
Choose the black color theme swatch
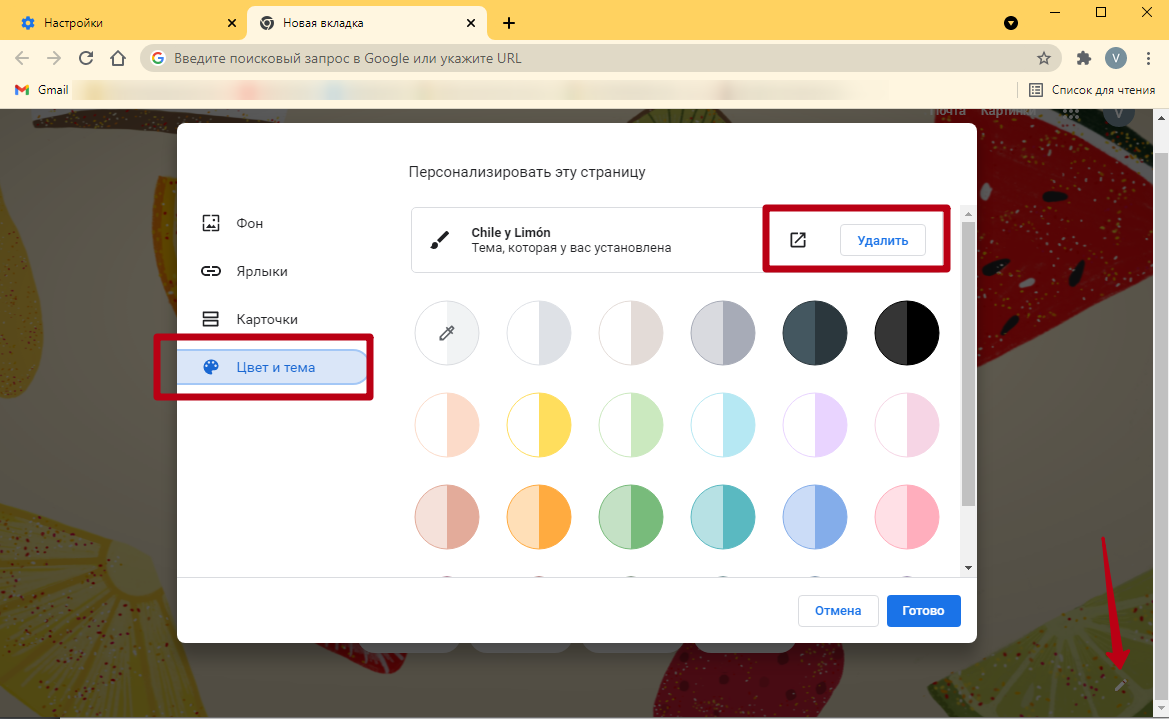pyautogui.click(x=907, y=332)
